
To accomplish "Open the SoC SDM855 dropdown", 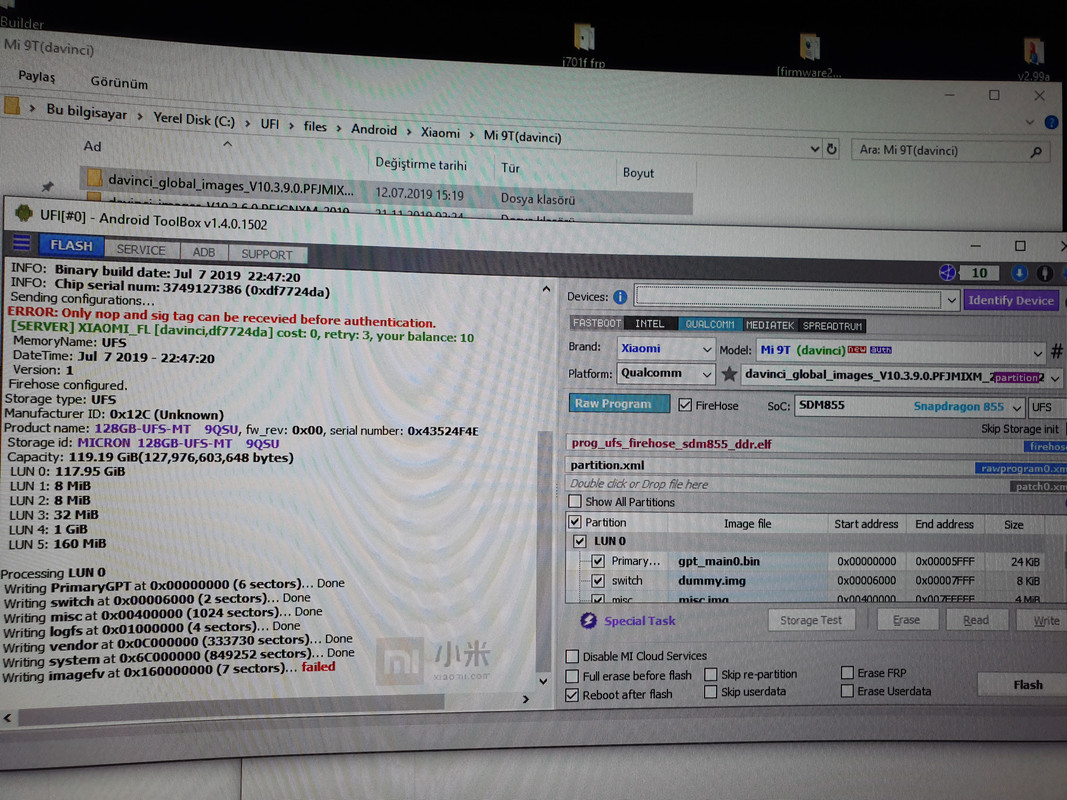I will point(1017,407).
